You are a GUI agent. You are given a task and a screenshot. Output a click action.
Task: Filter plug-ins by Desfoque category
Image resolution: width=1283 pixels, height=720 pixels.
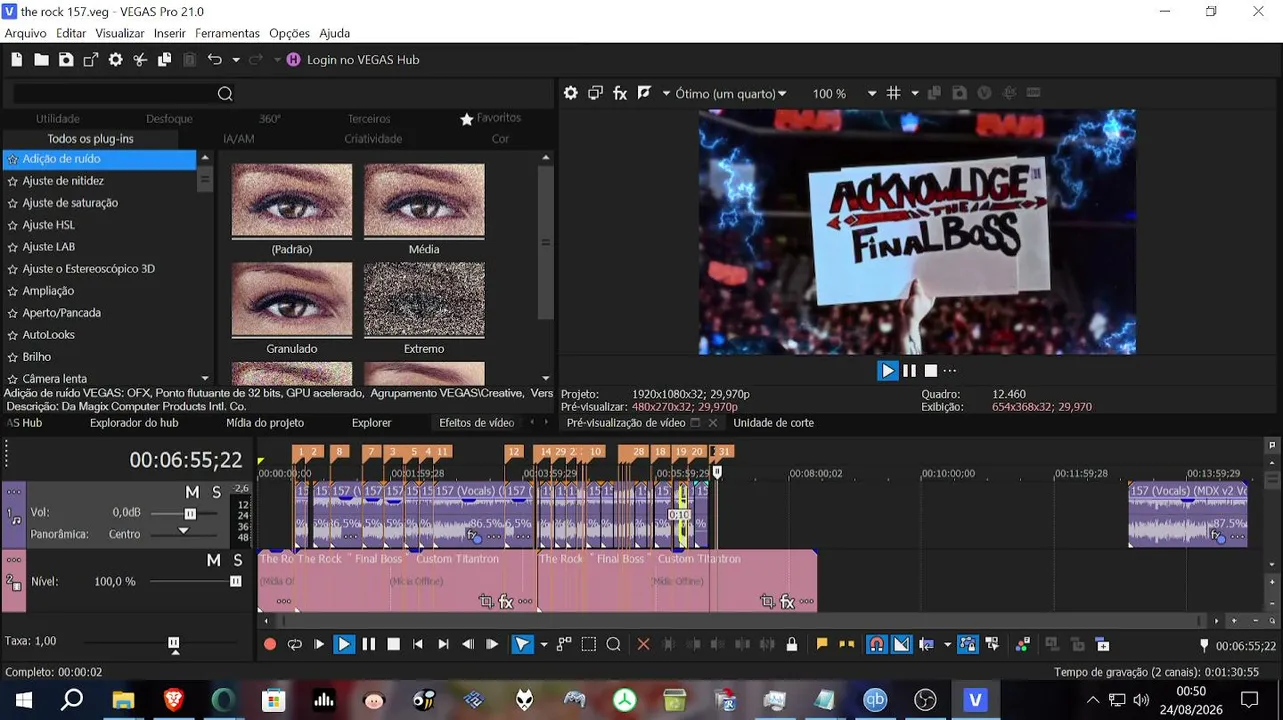tap(169, 119)
